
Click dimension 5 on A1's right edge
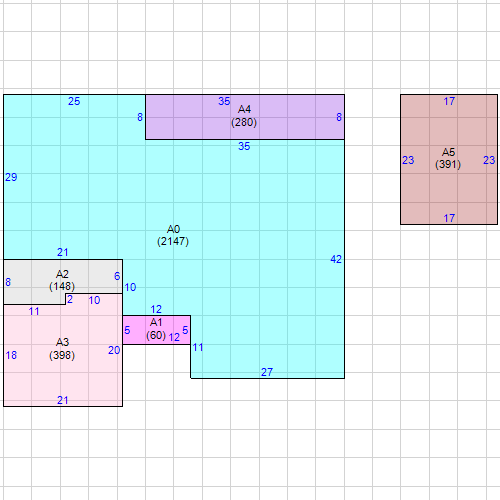click(x=185, y=330)
